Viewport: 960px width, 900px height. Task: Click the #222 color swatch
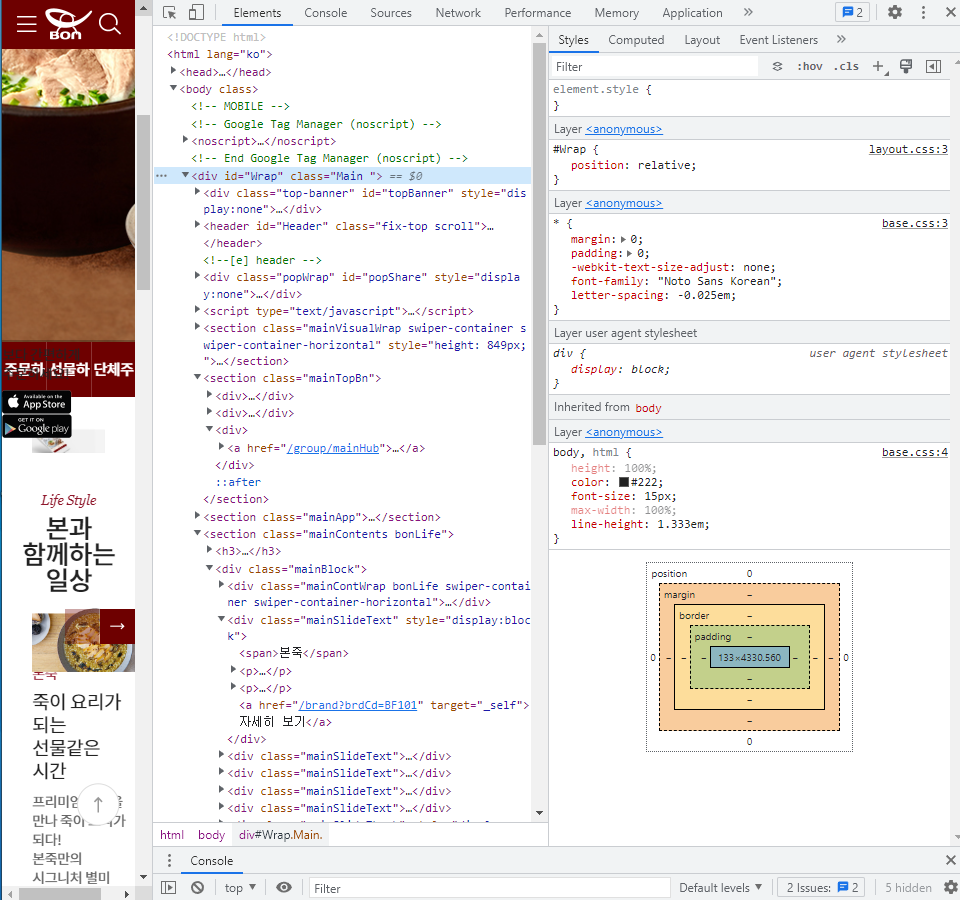click(x=624, y=482)
